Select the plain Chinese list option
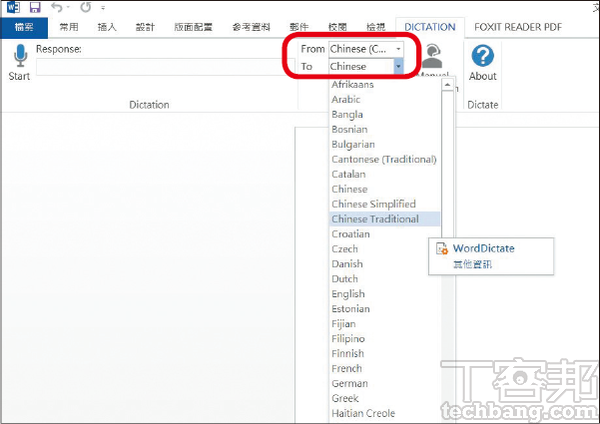 (385, 189)
